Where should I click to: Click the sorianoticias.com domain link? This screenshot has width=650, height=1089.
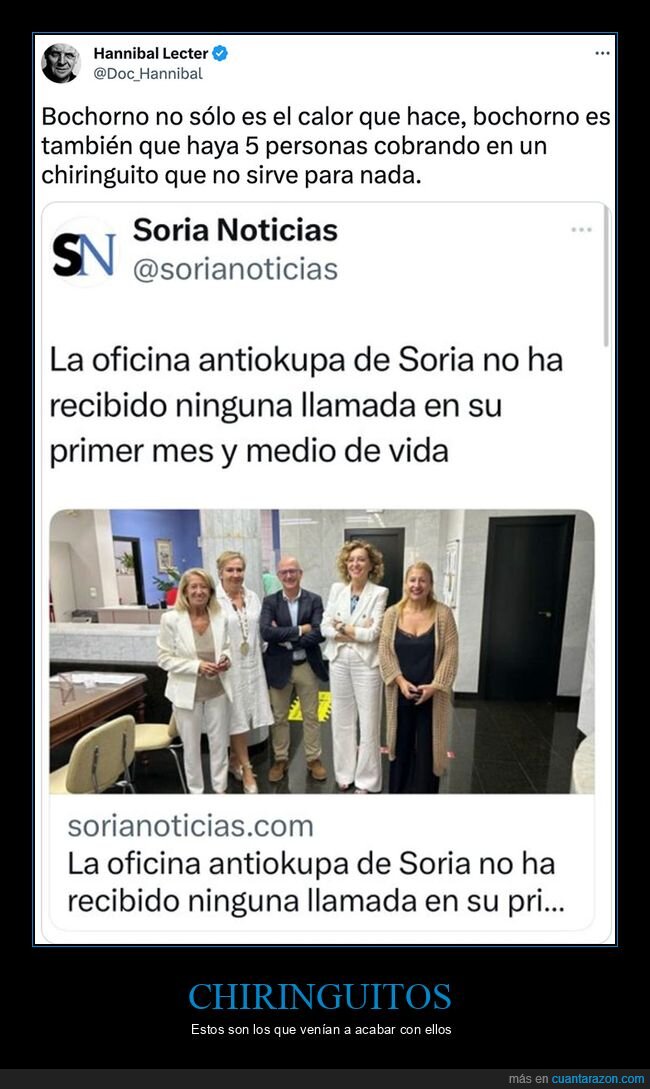click(x=191, y=826)
